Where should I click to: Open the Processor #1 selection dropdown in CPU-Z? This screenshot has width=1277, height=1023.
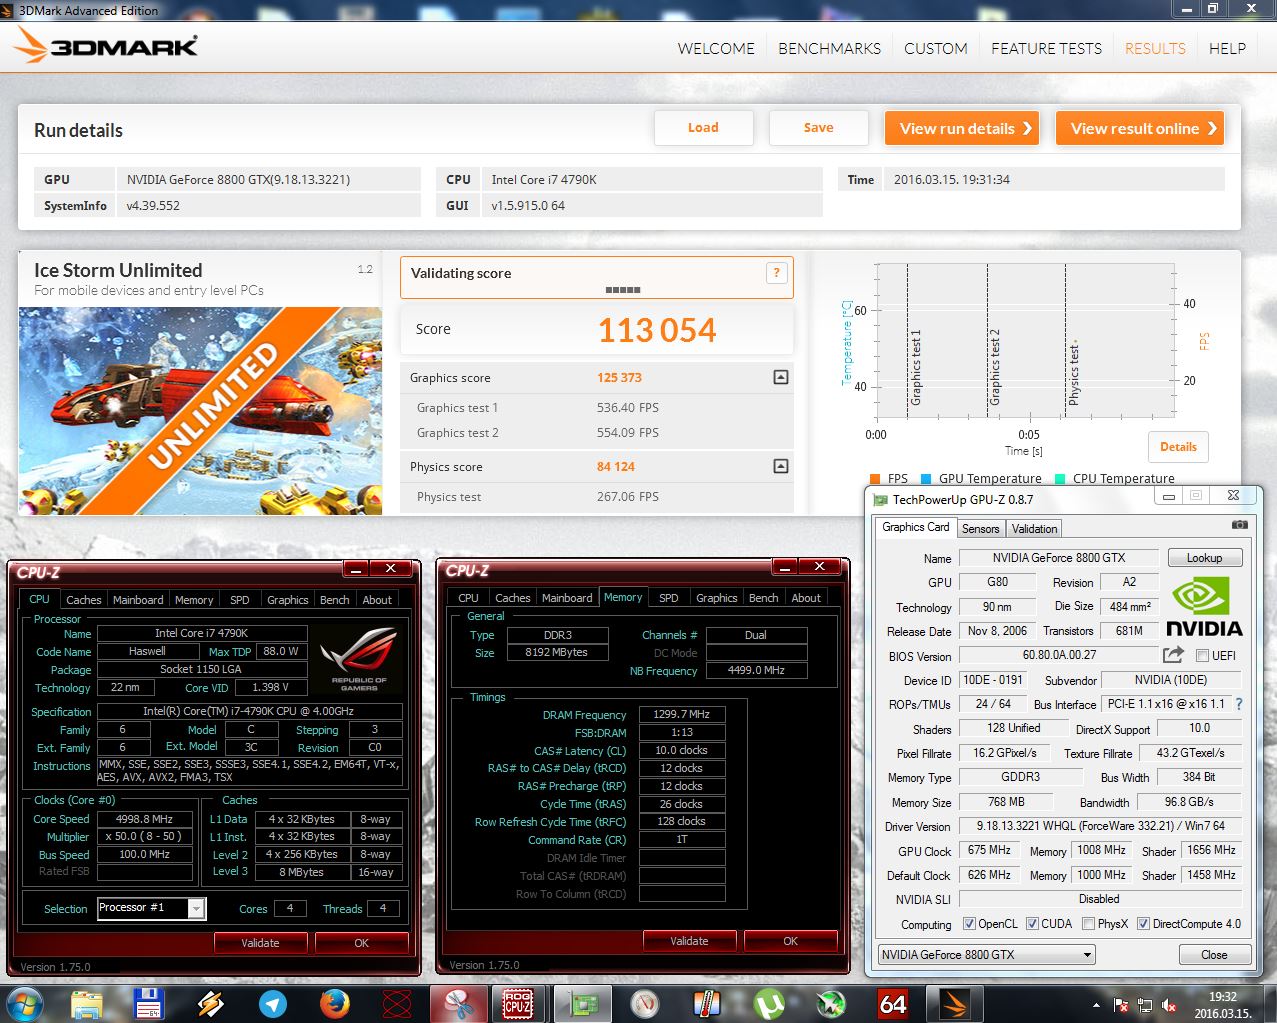[196, 908]
